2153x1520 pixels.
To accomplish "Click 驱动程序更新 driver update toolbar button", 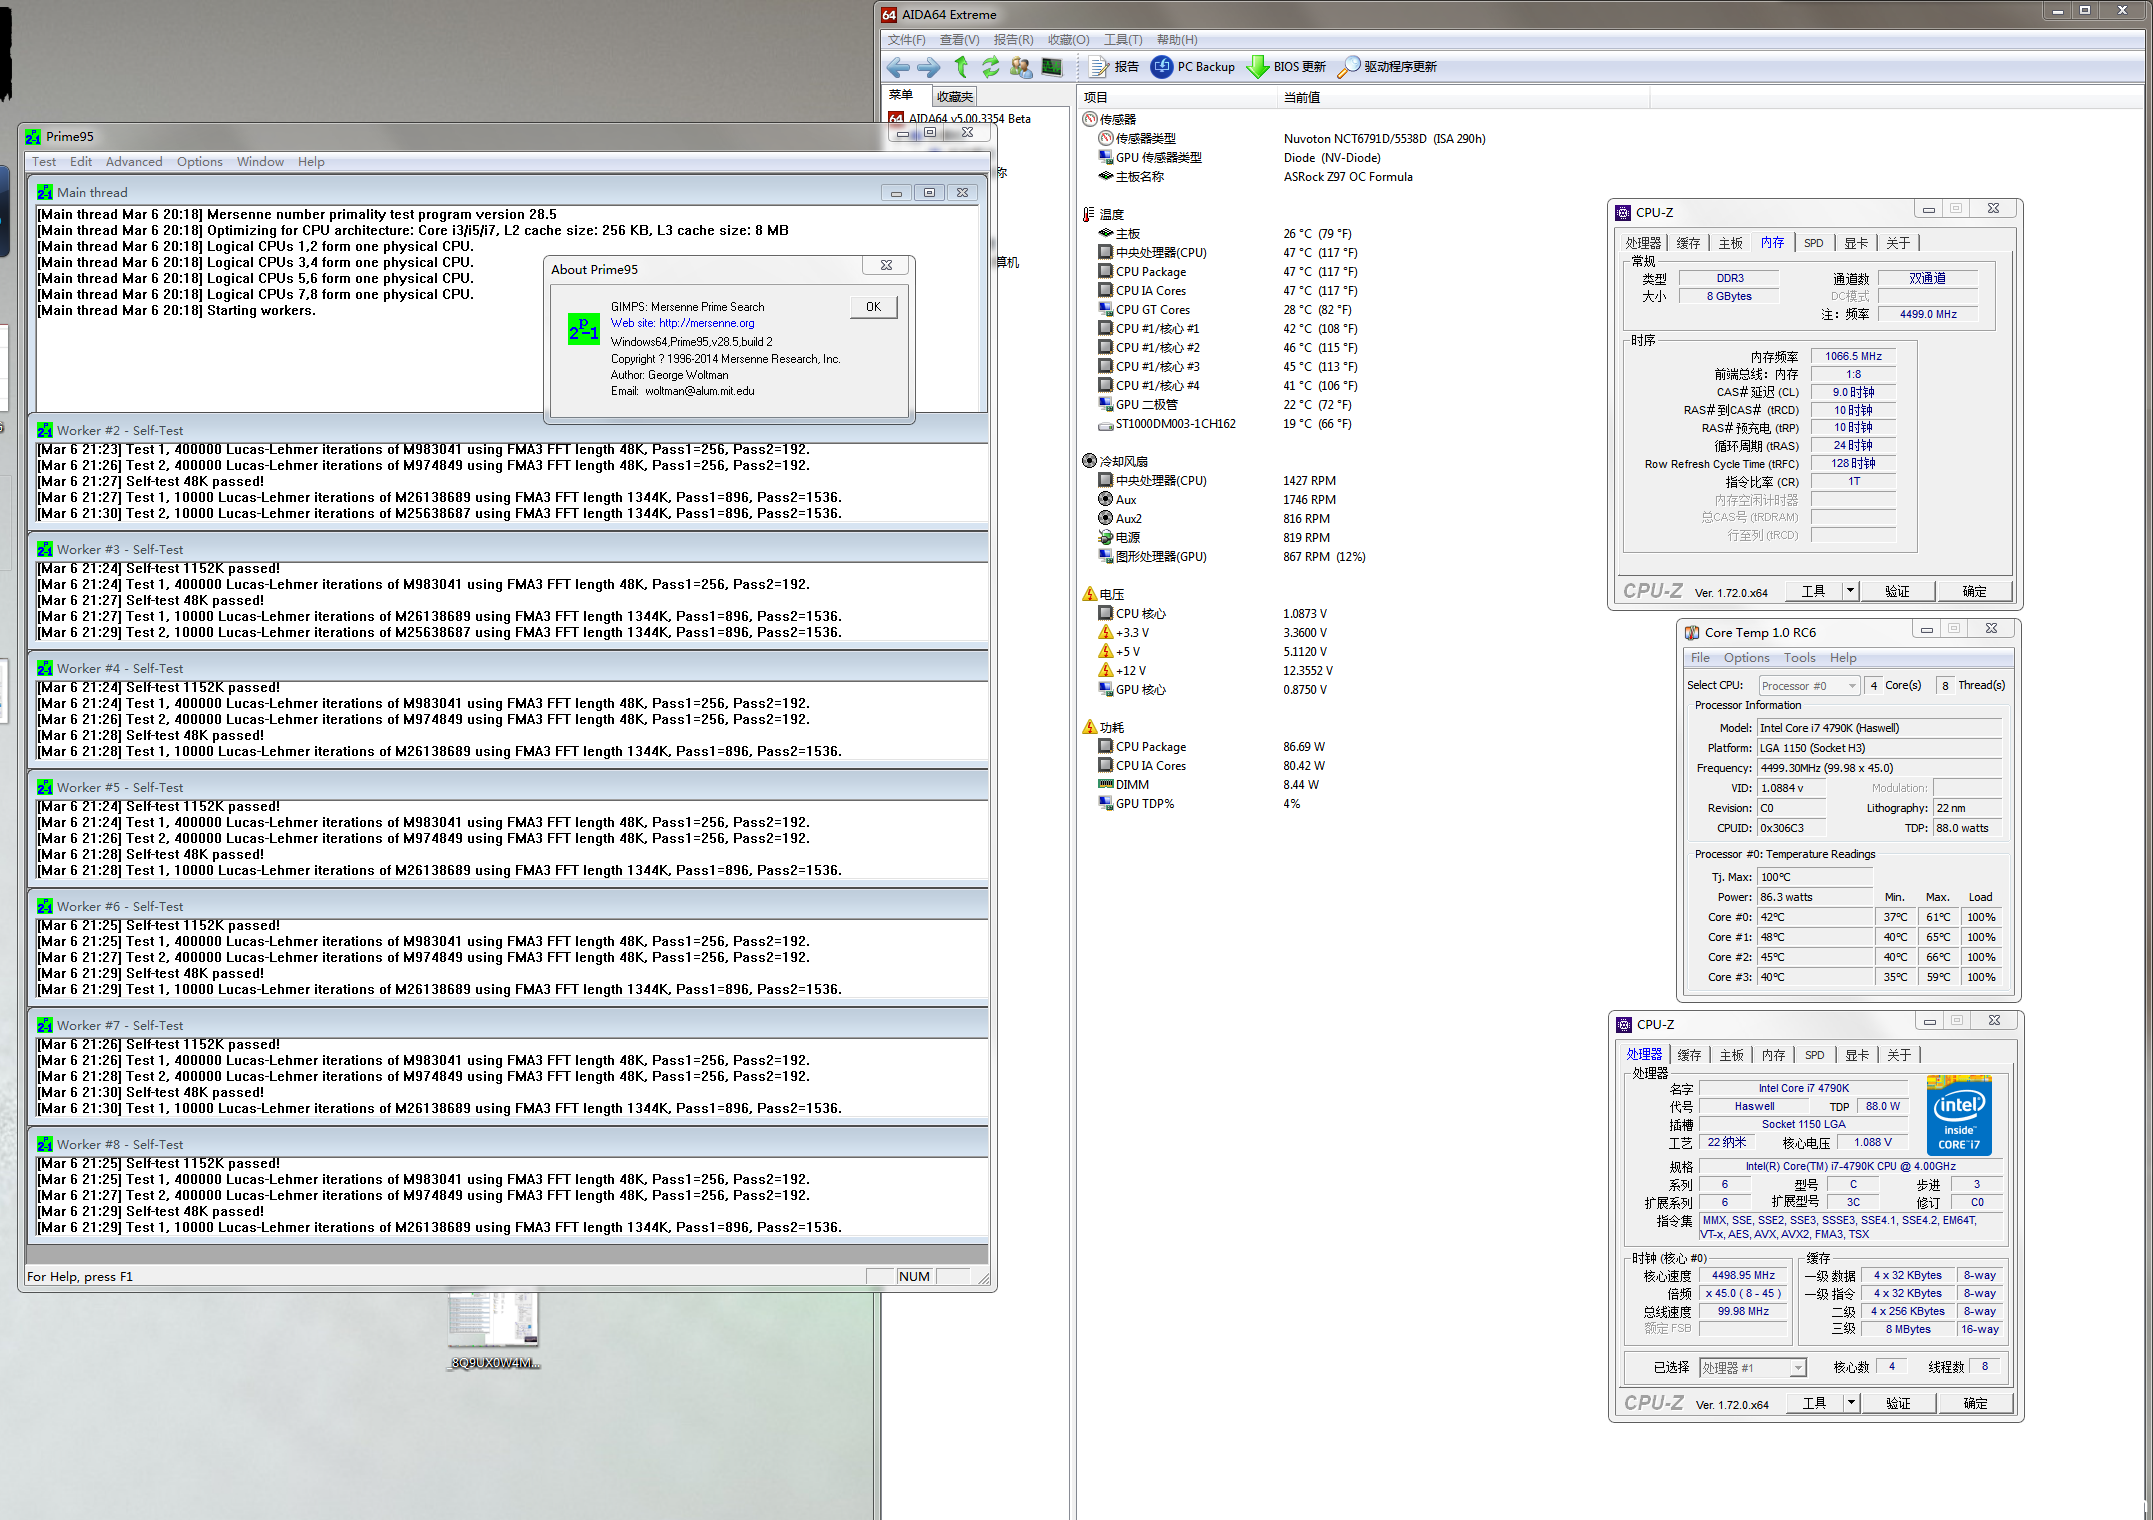I will click(1388, 67).
